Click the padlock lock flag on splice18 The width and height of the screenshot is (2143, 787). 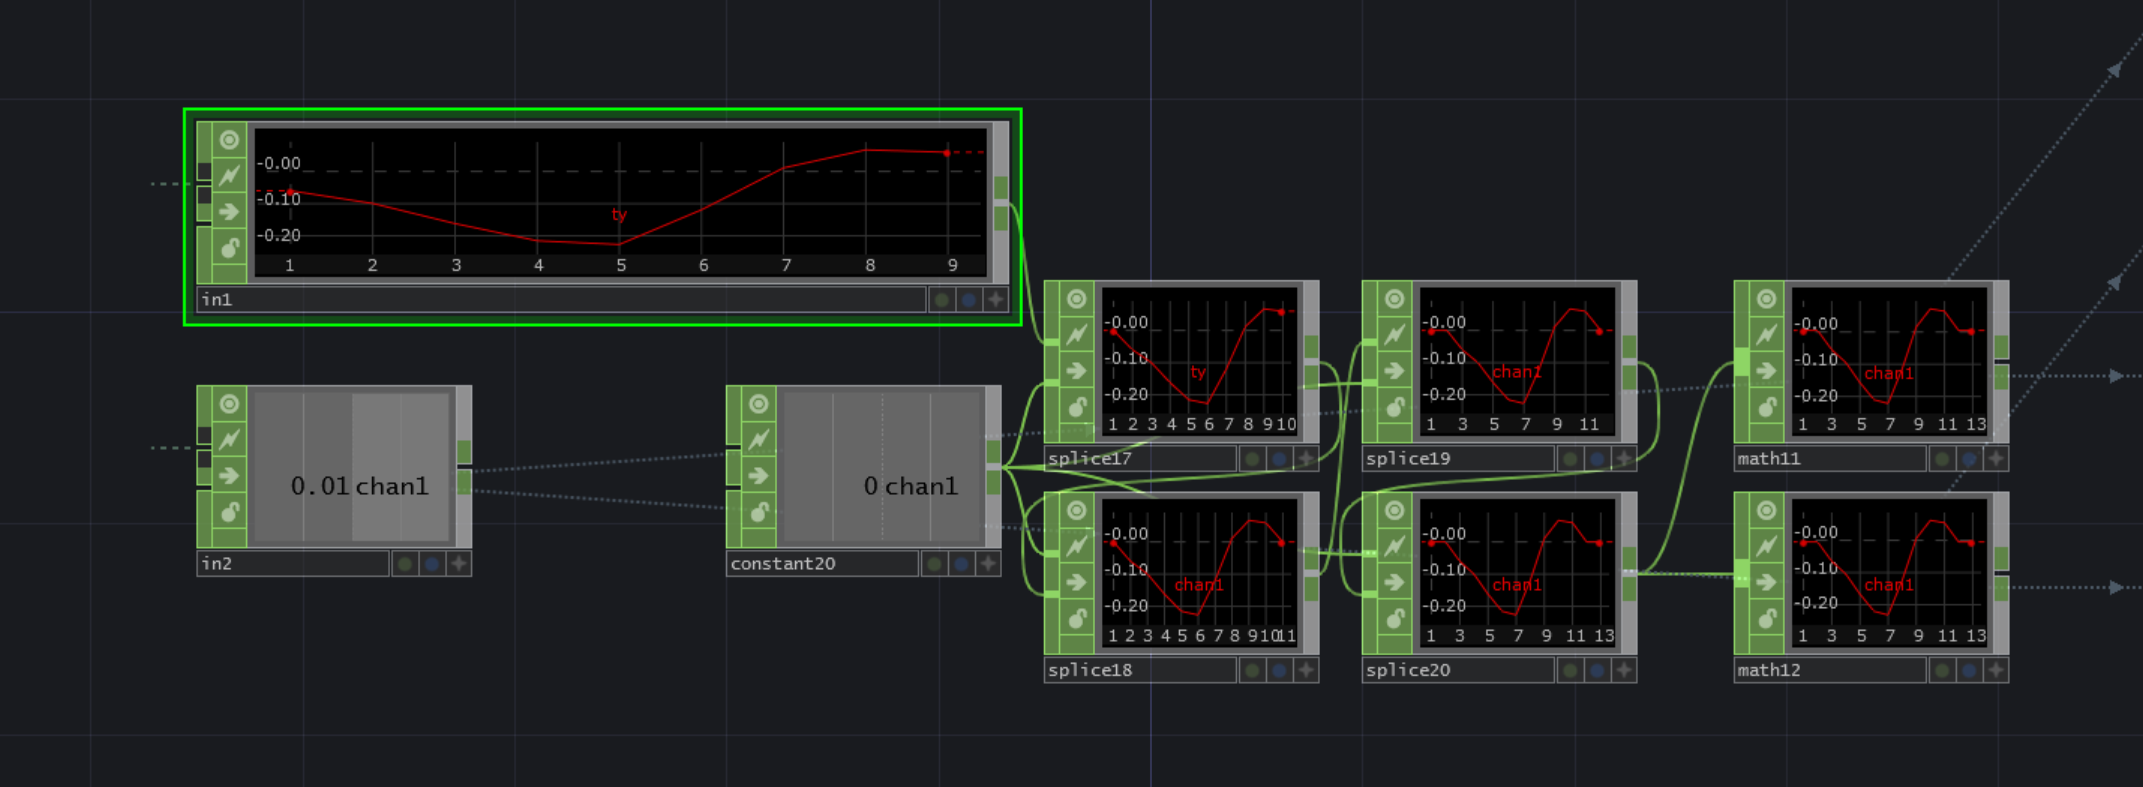point(1076,618)
